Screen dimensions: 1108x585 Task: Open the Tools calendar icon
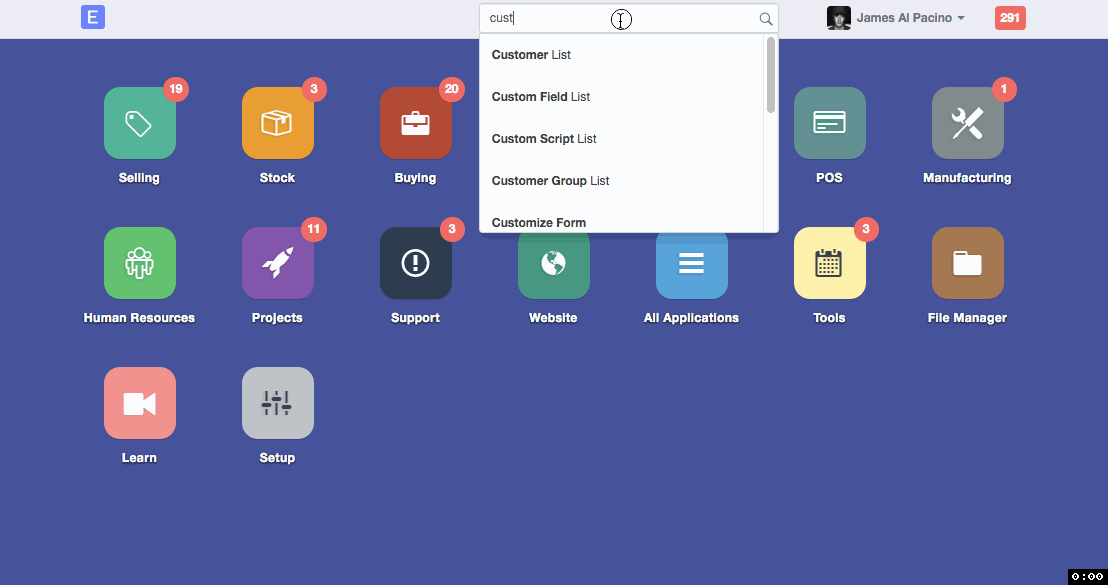[x=830, y=263]
